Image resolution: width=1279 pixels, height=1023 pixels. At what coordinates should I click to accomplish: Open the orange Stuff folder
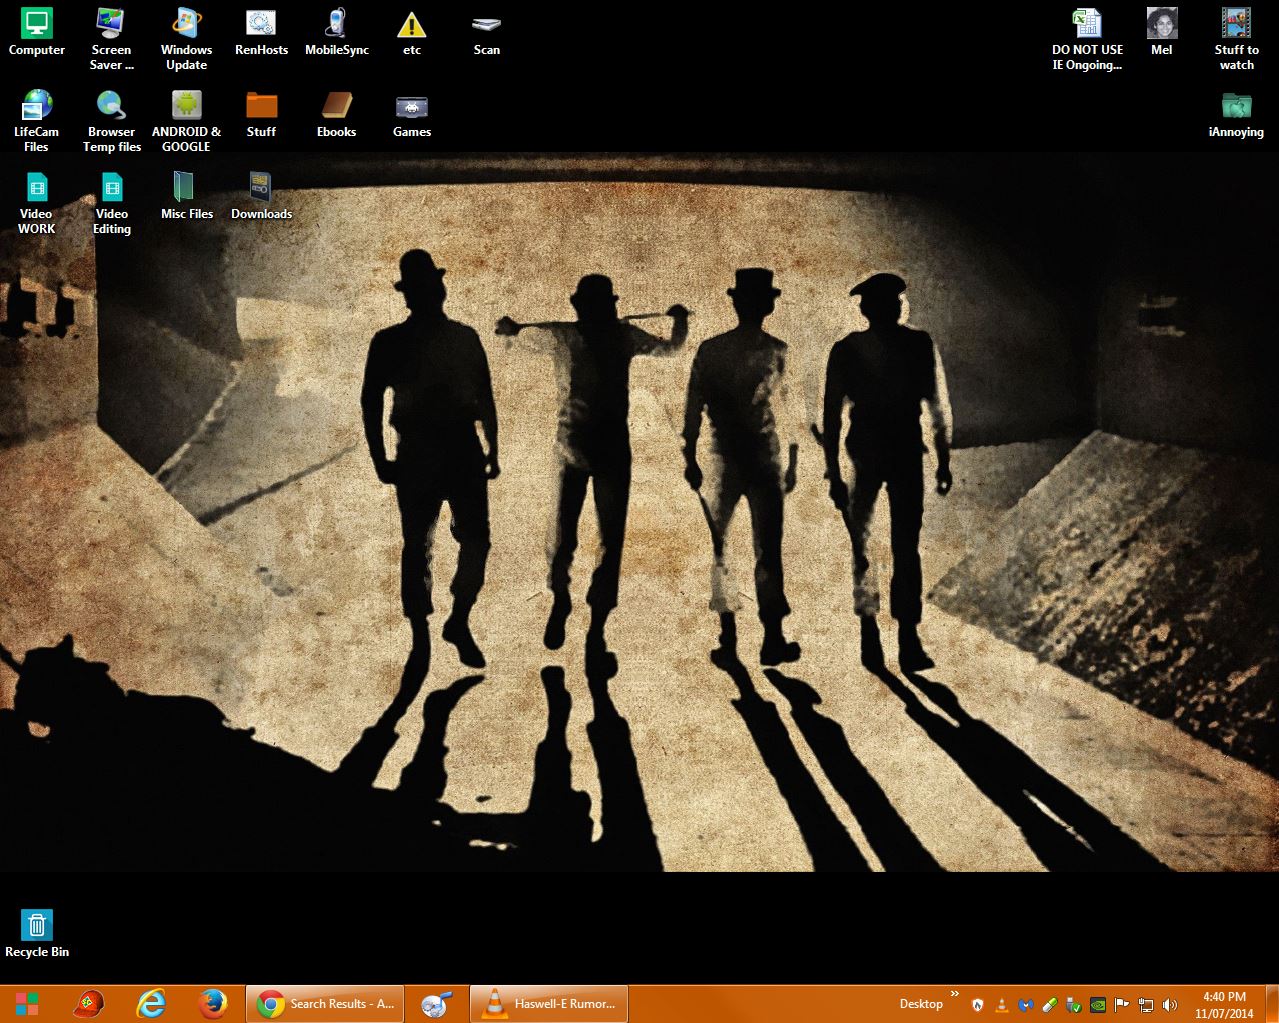261,115
